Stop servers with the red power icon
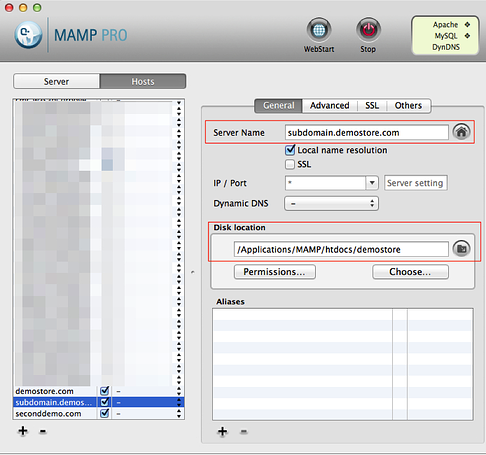The width and height of the screenshot is (486, 455). point(368,30)
